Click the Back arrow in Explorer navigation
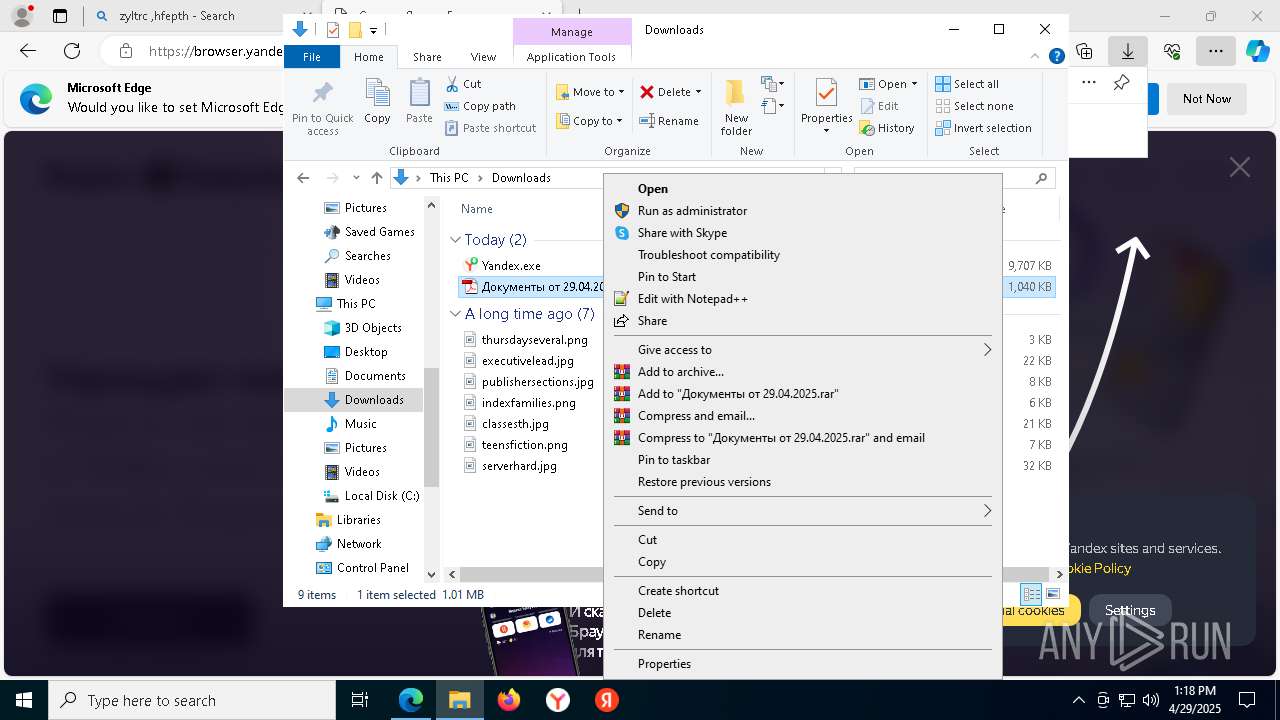The width and height of the screenshot is (1280, 720). pyautogui.click(x=303, y=178)
